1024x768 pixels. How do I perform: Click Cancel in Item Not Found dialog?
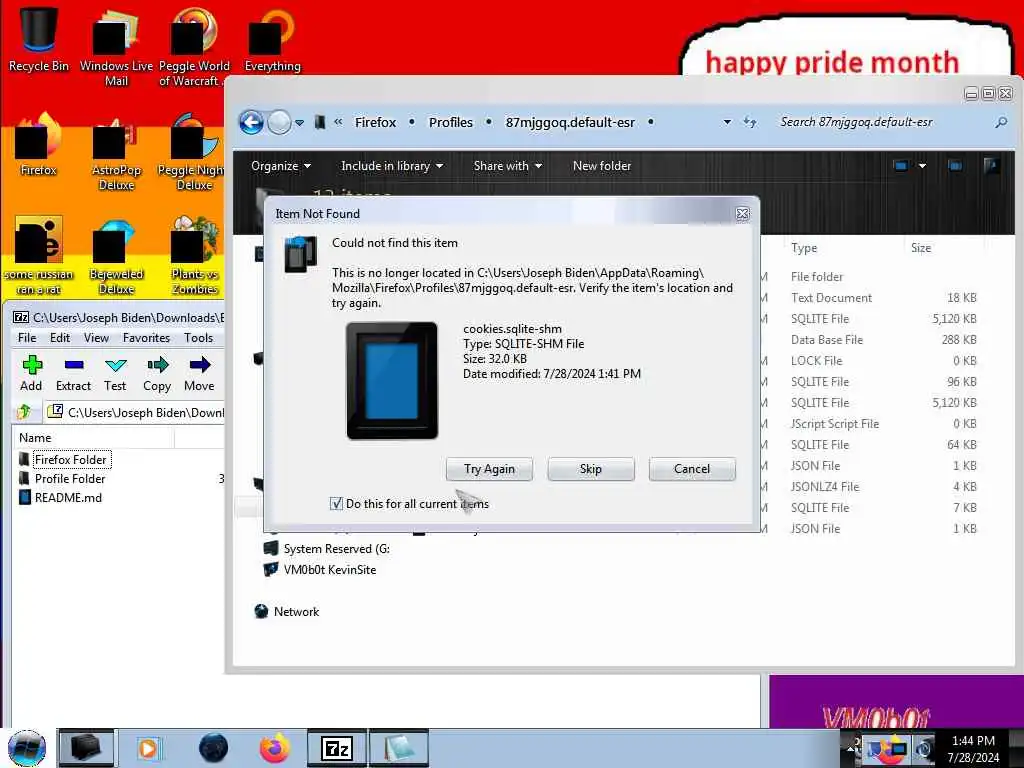(x=692, y=469)
